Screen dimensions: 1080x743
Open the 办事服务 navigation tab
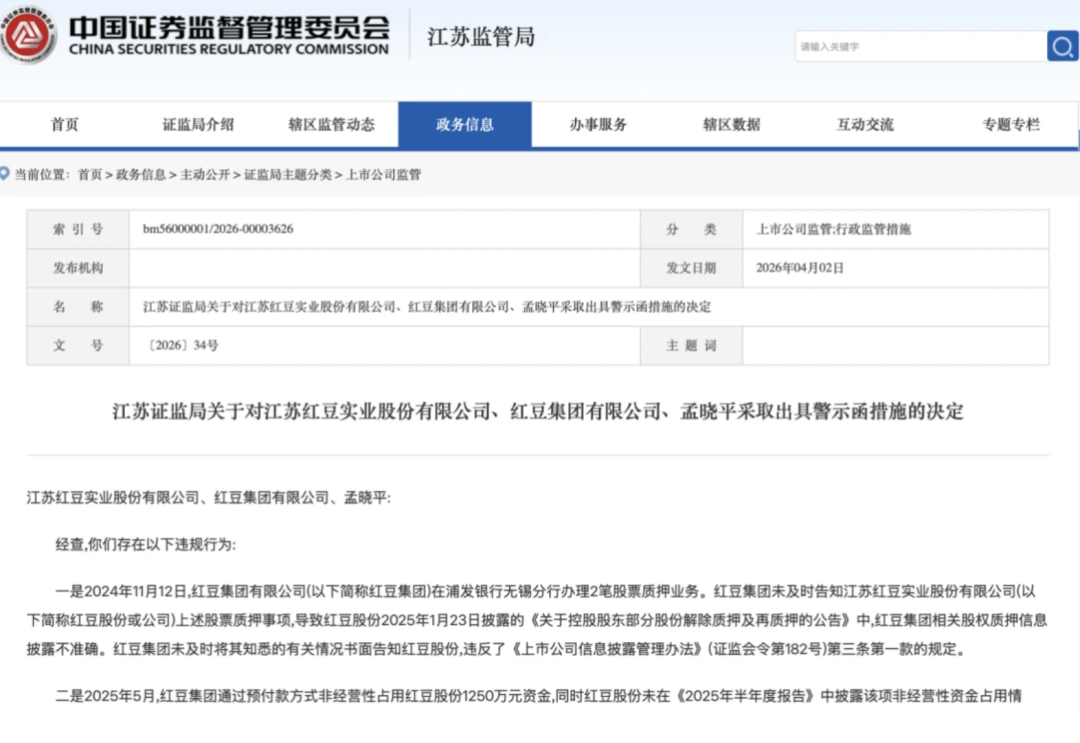tap(598, 125)
